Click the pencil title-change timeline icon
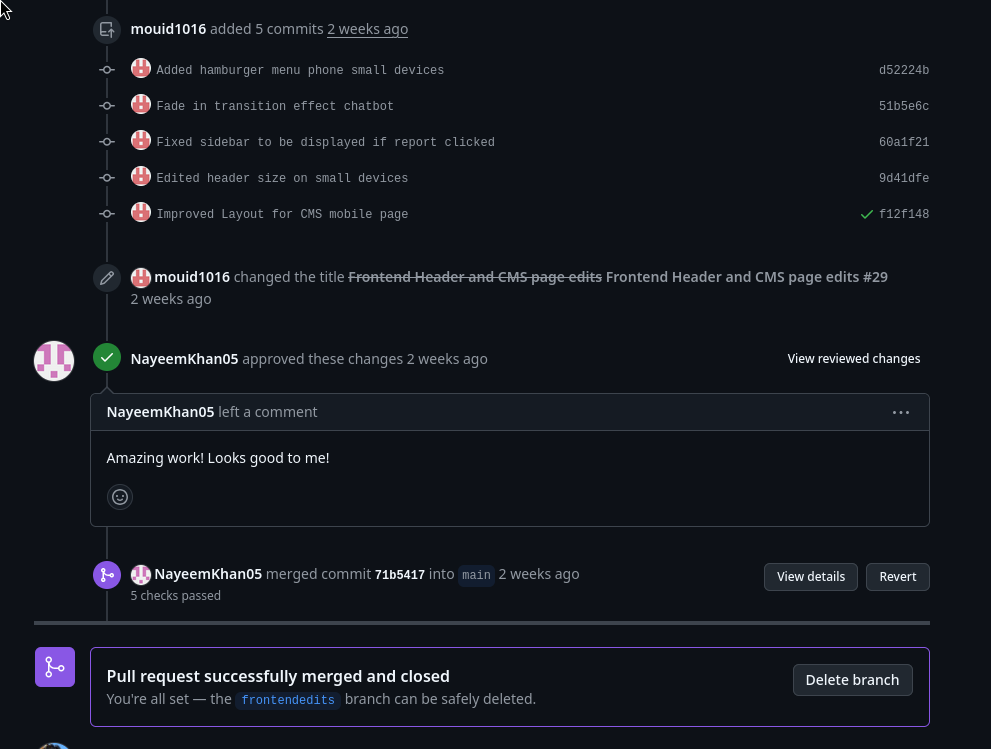Image resolution: width=991 pixels, height=749 pixels. click(107, 277)
